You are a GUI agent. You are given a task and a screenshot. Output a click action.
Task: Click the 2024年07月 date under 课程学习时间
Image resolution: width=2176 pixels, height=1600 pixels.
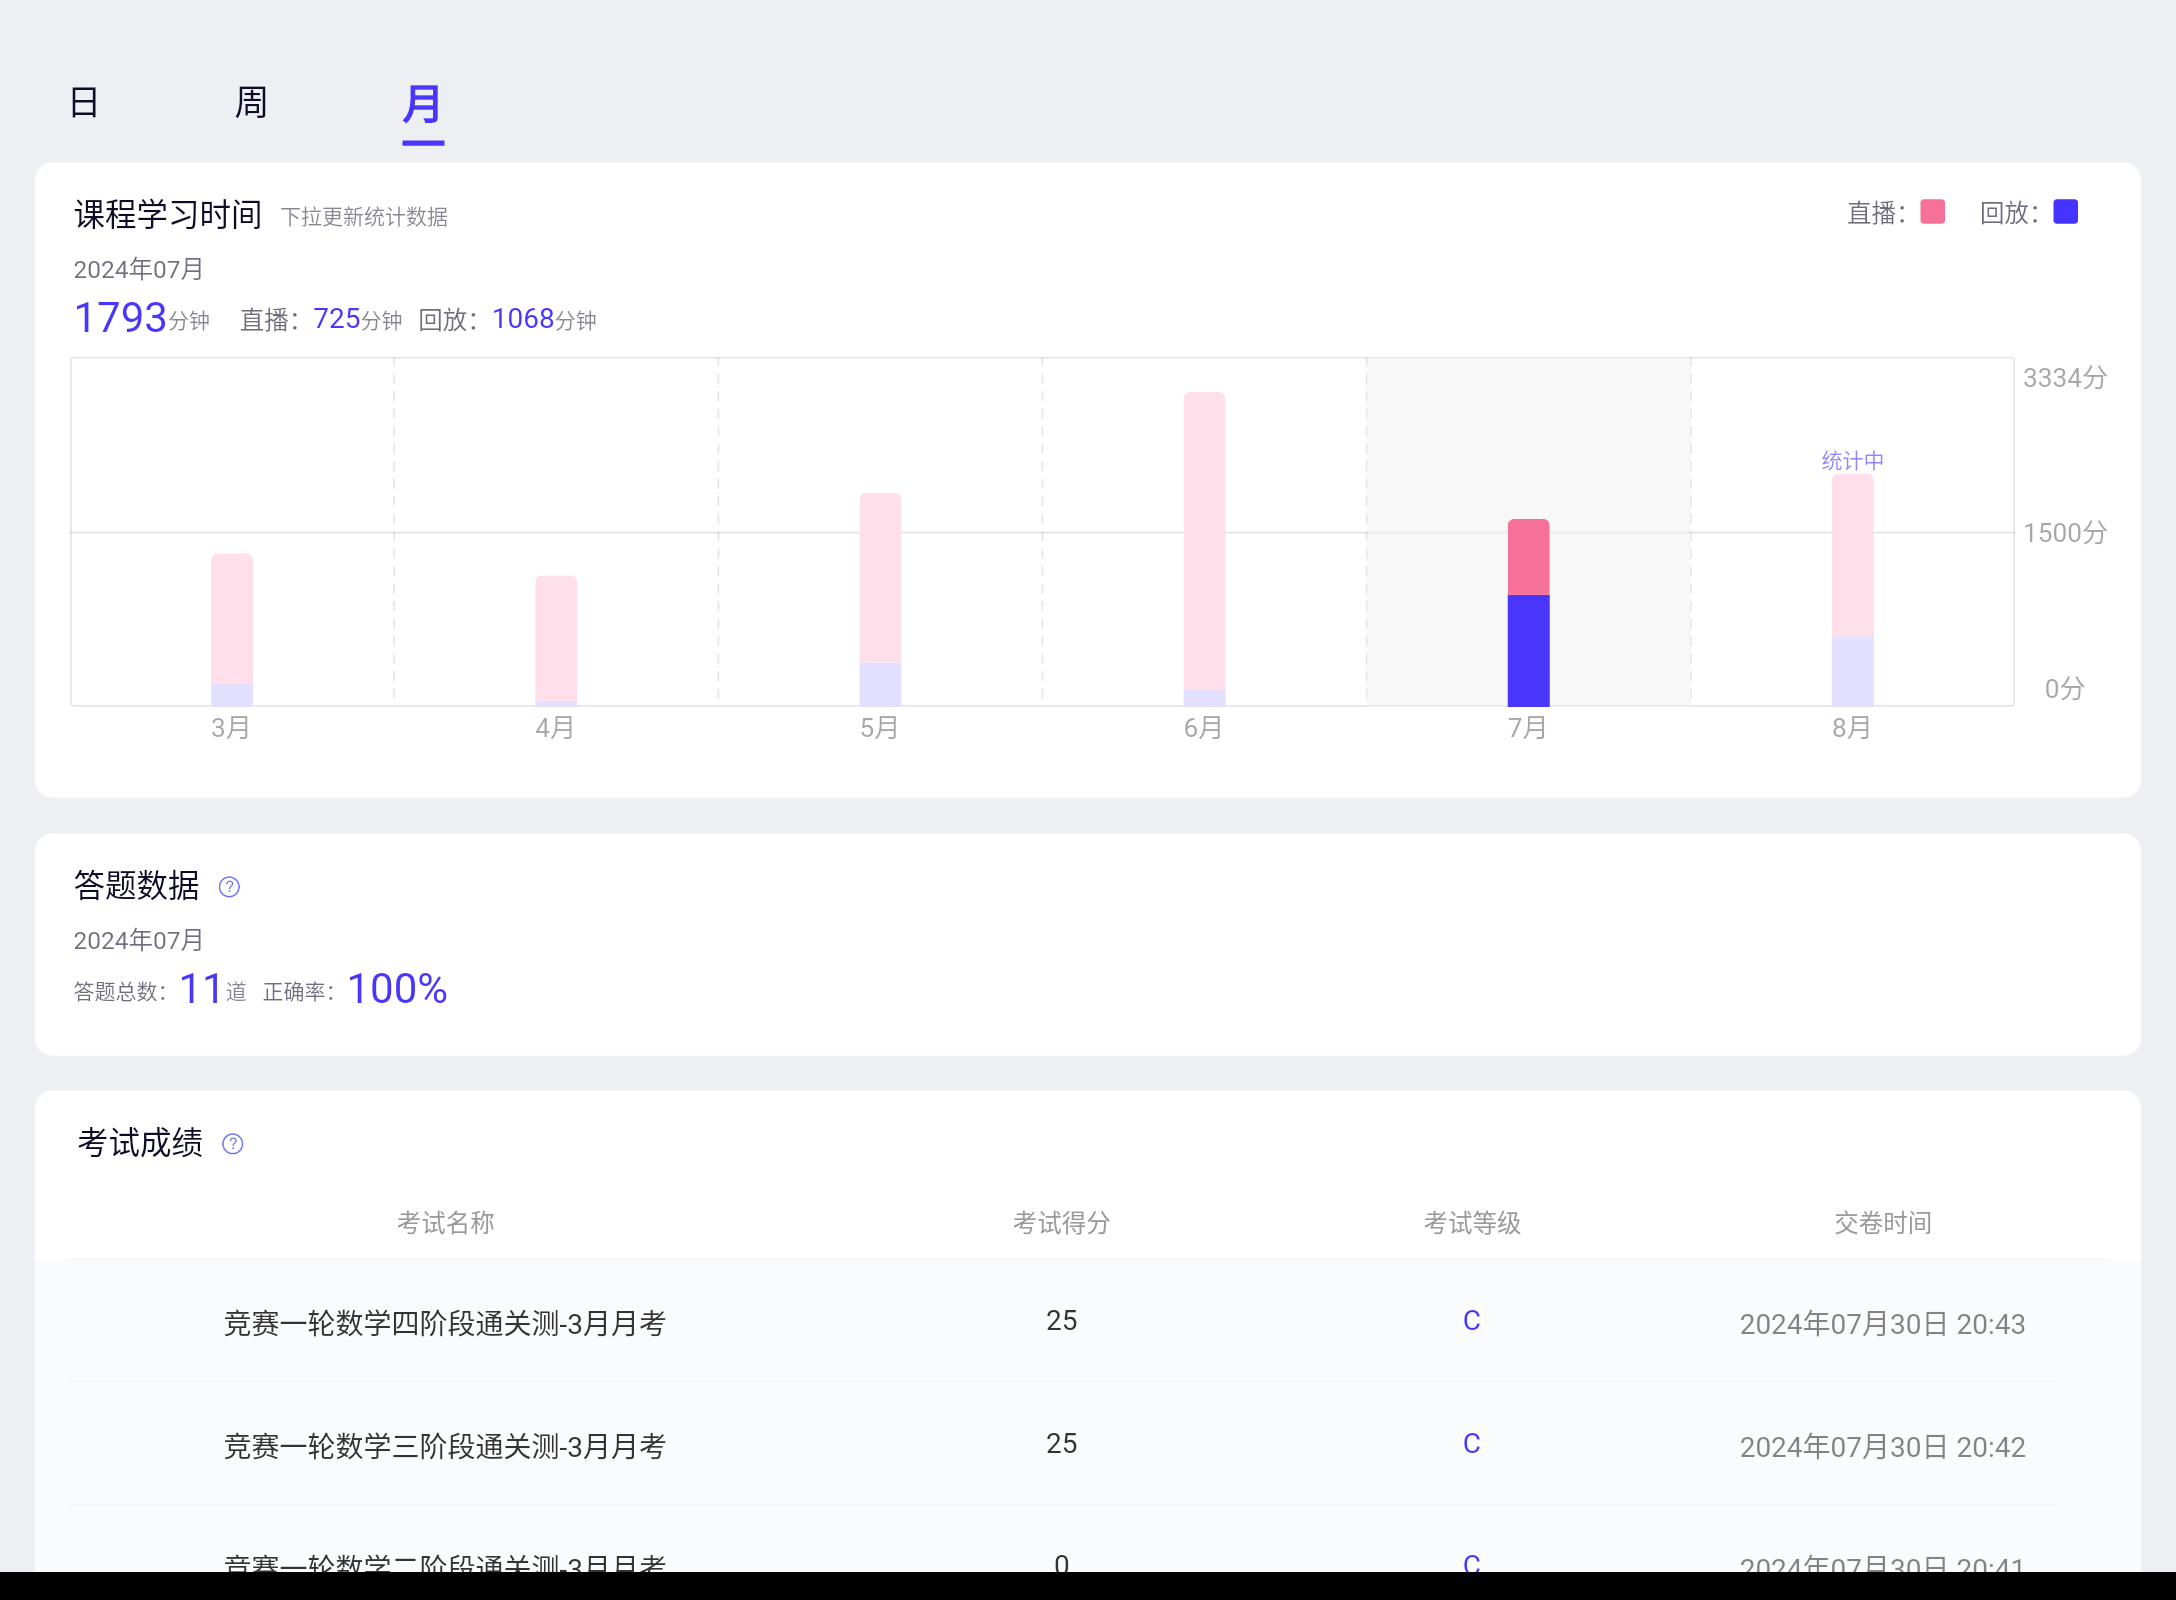click(139, 269)
